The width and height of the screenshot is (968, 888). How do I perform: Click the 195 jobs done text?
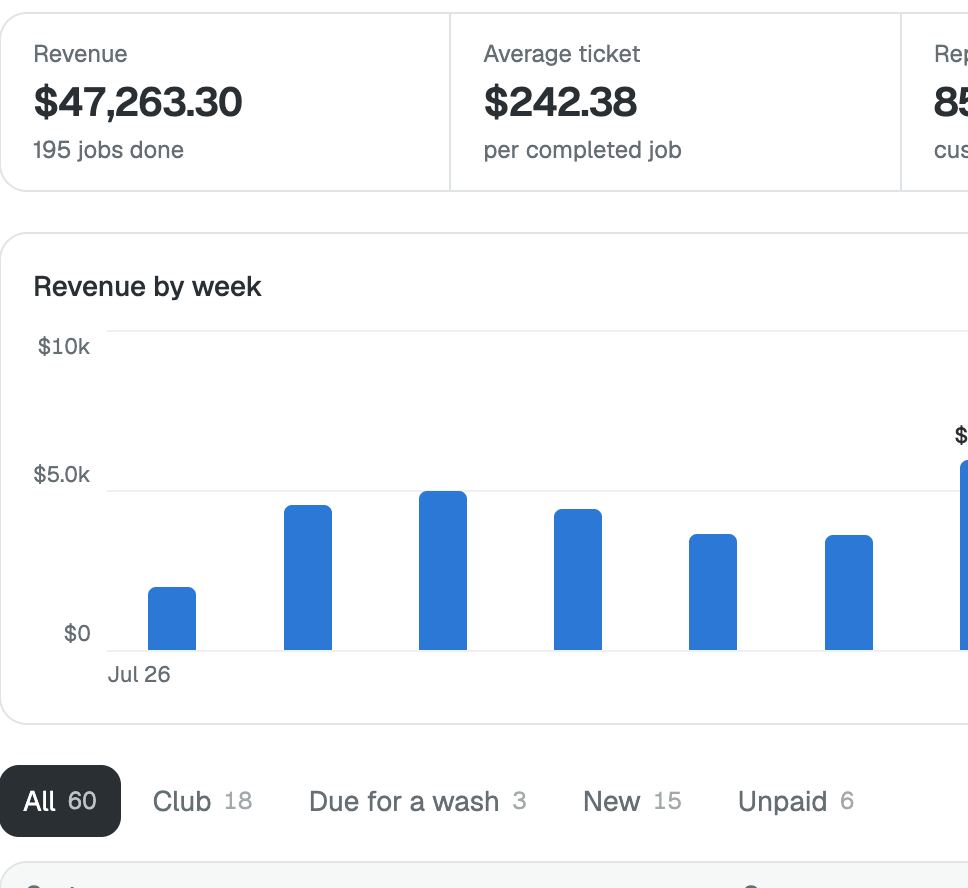pyautogui.click(x=108, y=150)
